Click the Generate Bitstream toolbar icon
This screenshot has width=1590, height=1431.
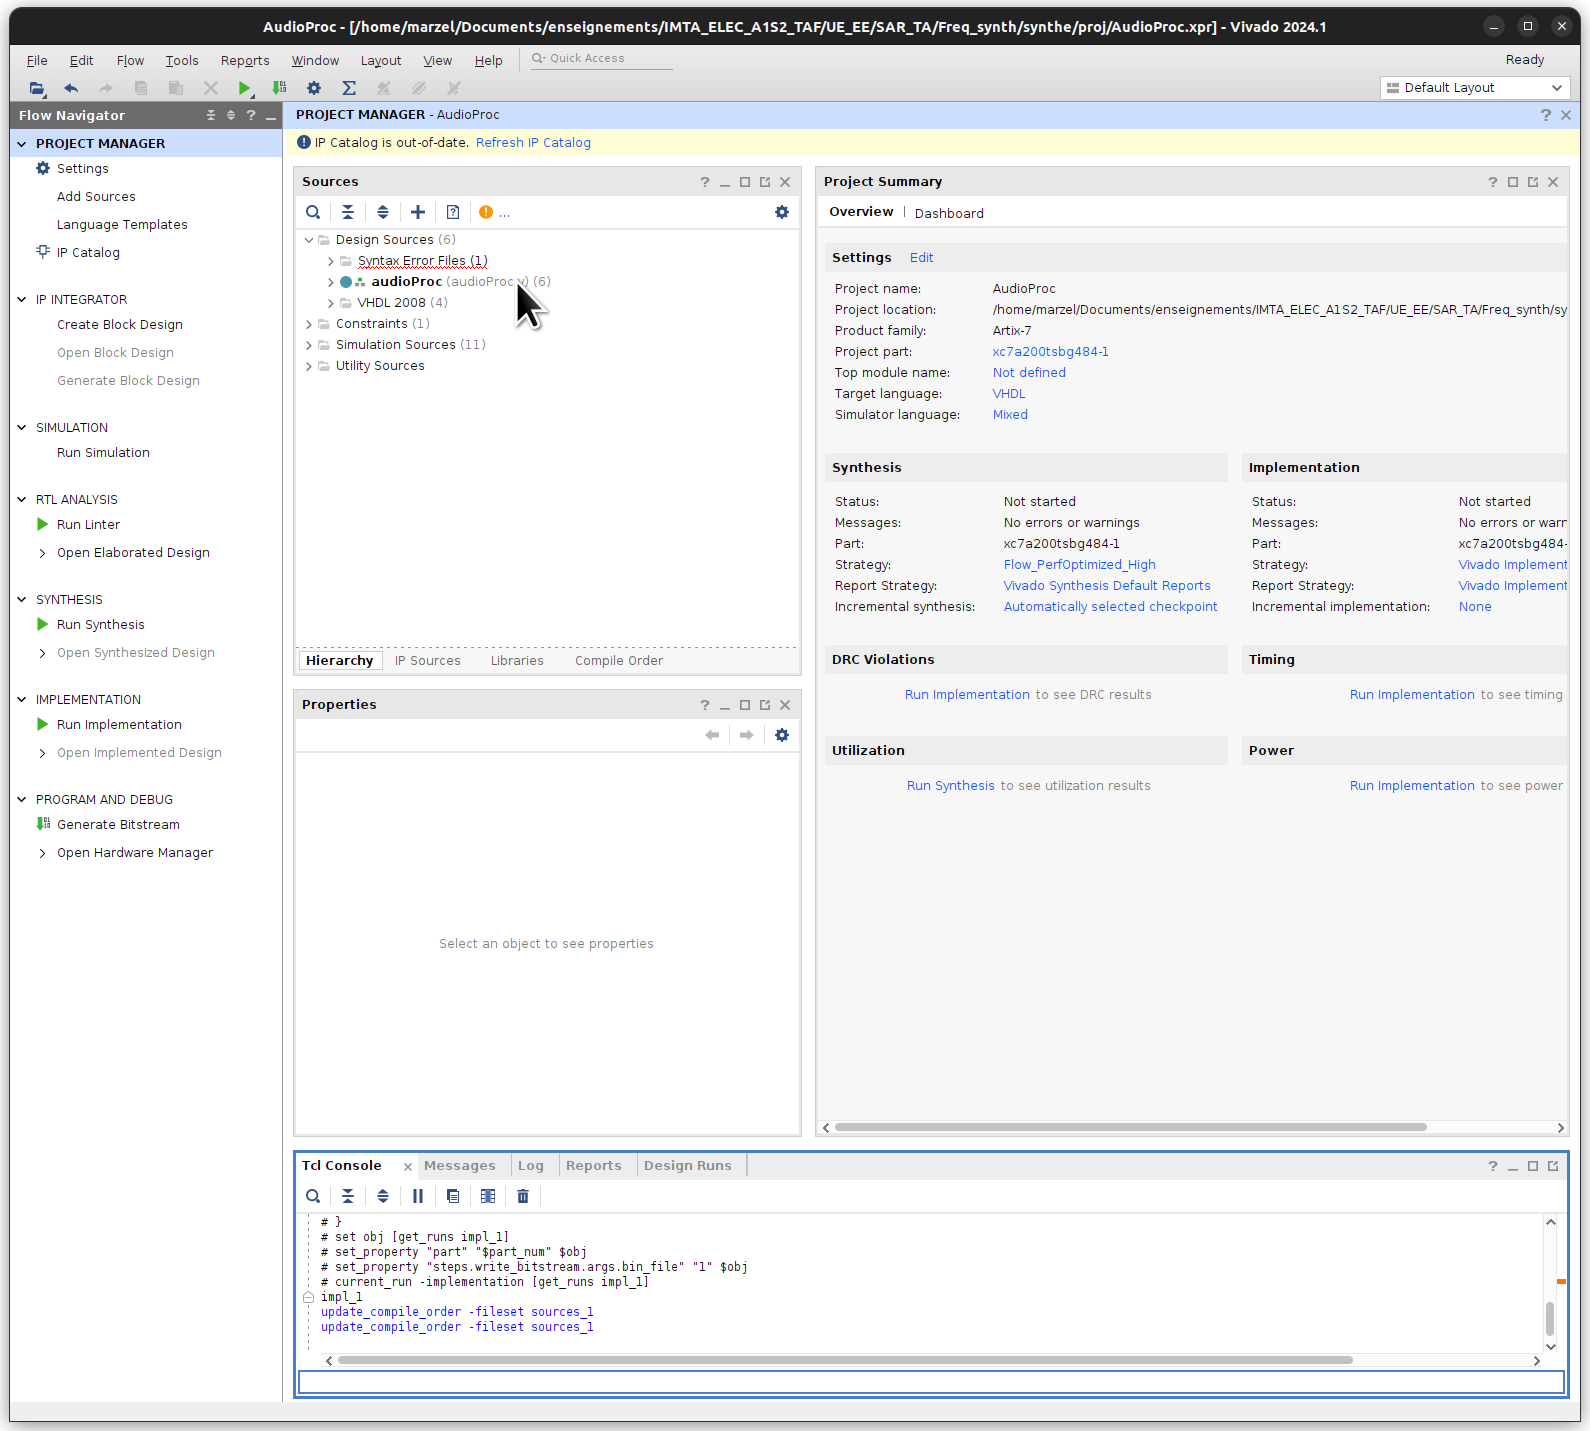coord(279,88)
